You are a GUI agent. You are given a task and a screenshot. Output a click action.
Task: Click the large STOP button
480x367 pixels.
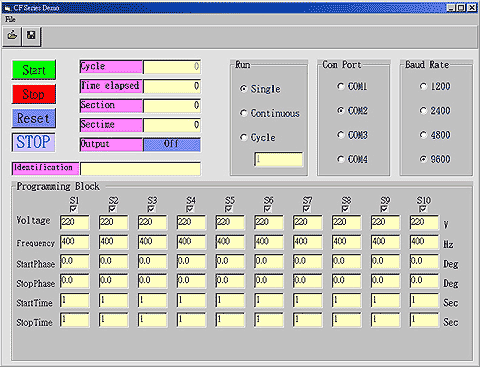pos(33,142)
